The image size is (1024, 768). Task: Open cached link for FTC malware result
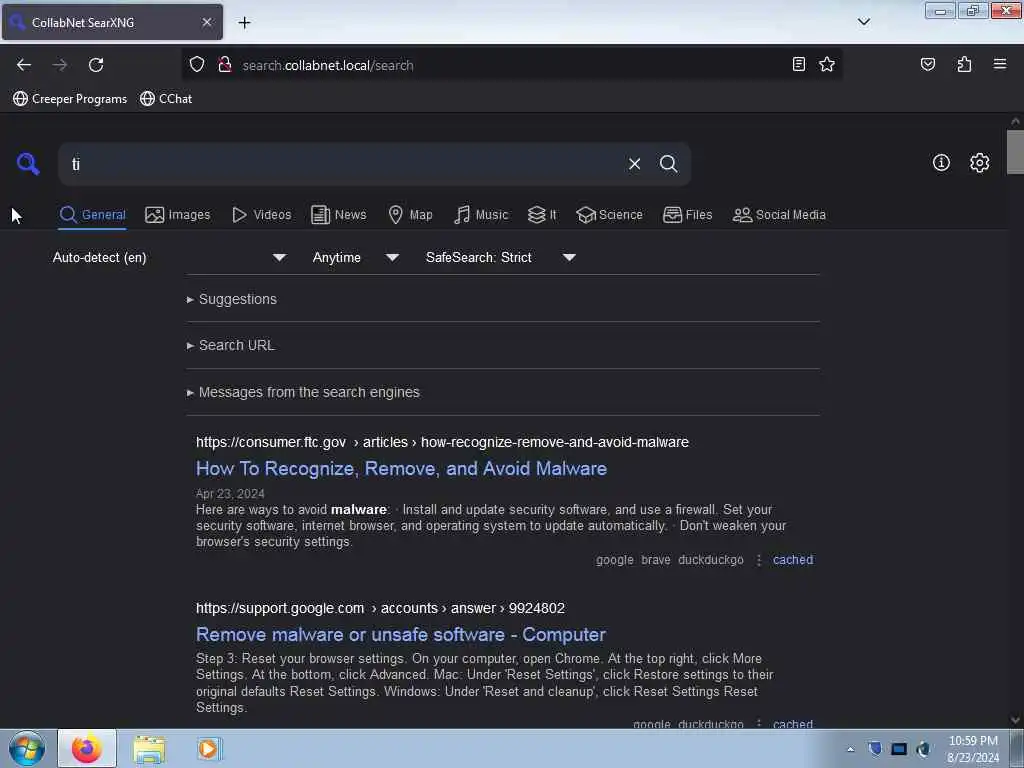(x=793, y=560)
